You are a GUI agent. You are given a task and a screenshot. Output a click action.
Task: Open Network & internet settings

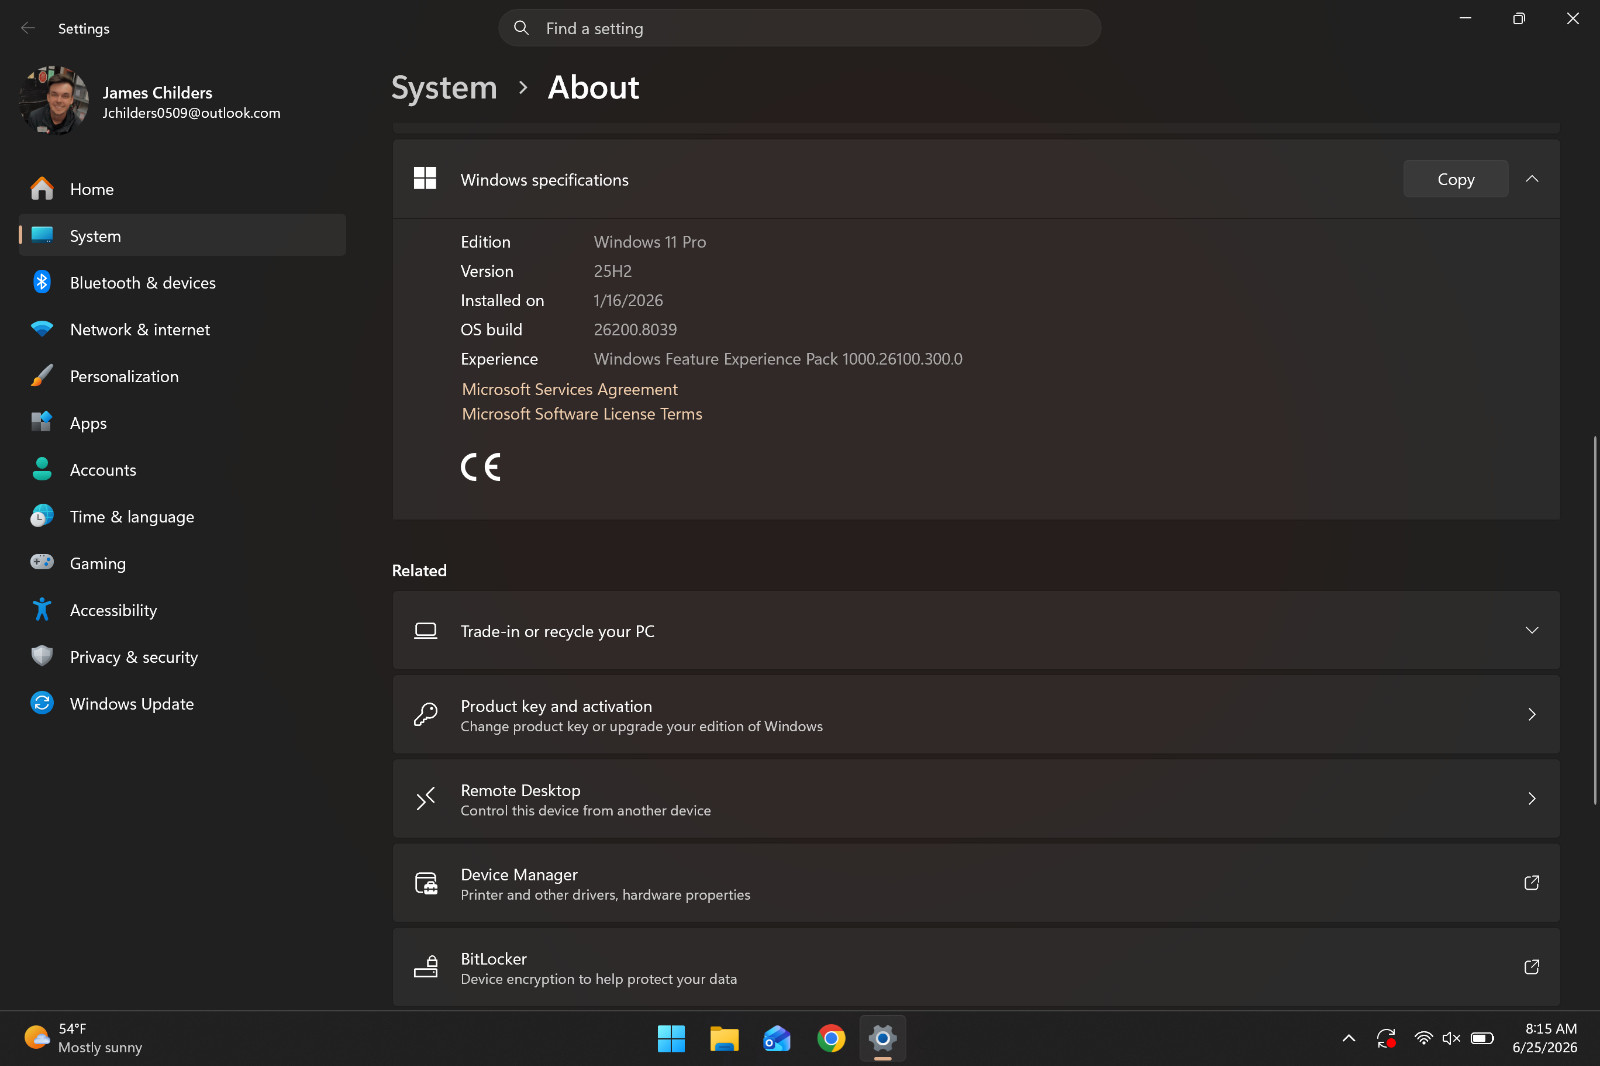182,329
